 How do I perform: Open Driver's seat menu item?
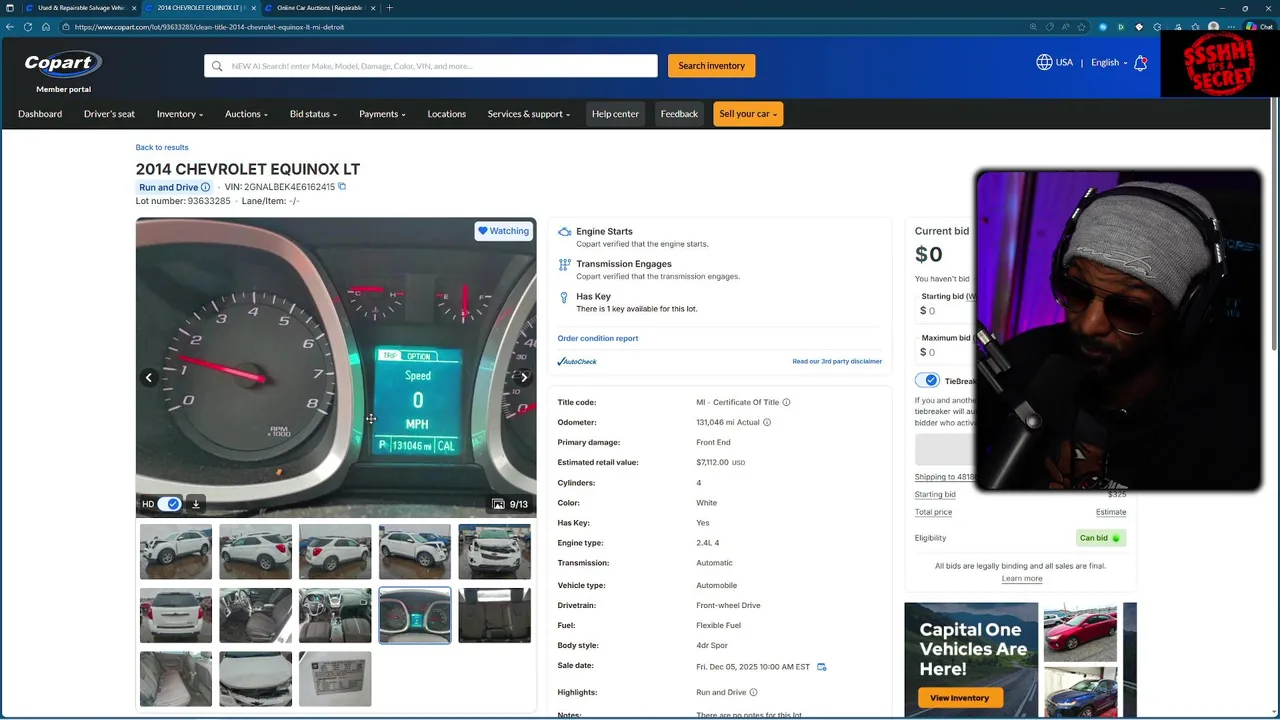pyautogui.click(x=109, y=114)
